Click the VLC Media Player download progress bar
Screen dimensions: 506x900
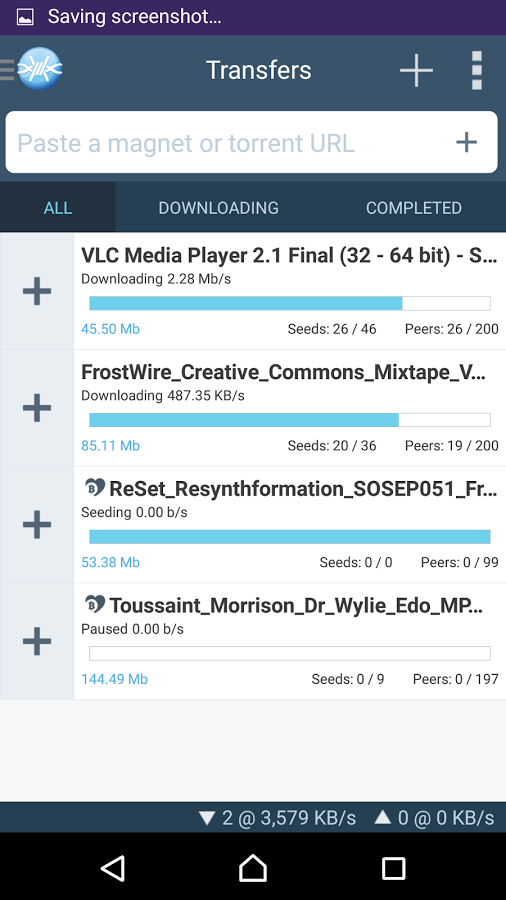point(290,303)
